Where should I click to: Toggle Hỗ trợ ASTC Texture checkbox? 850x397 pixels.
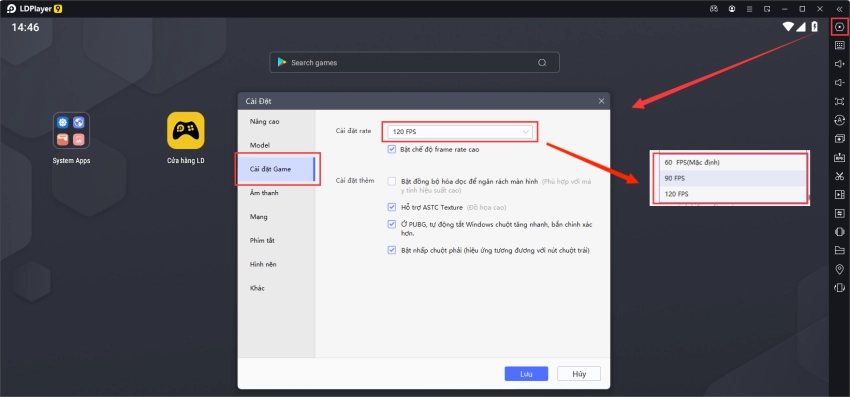(392, 207)
